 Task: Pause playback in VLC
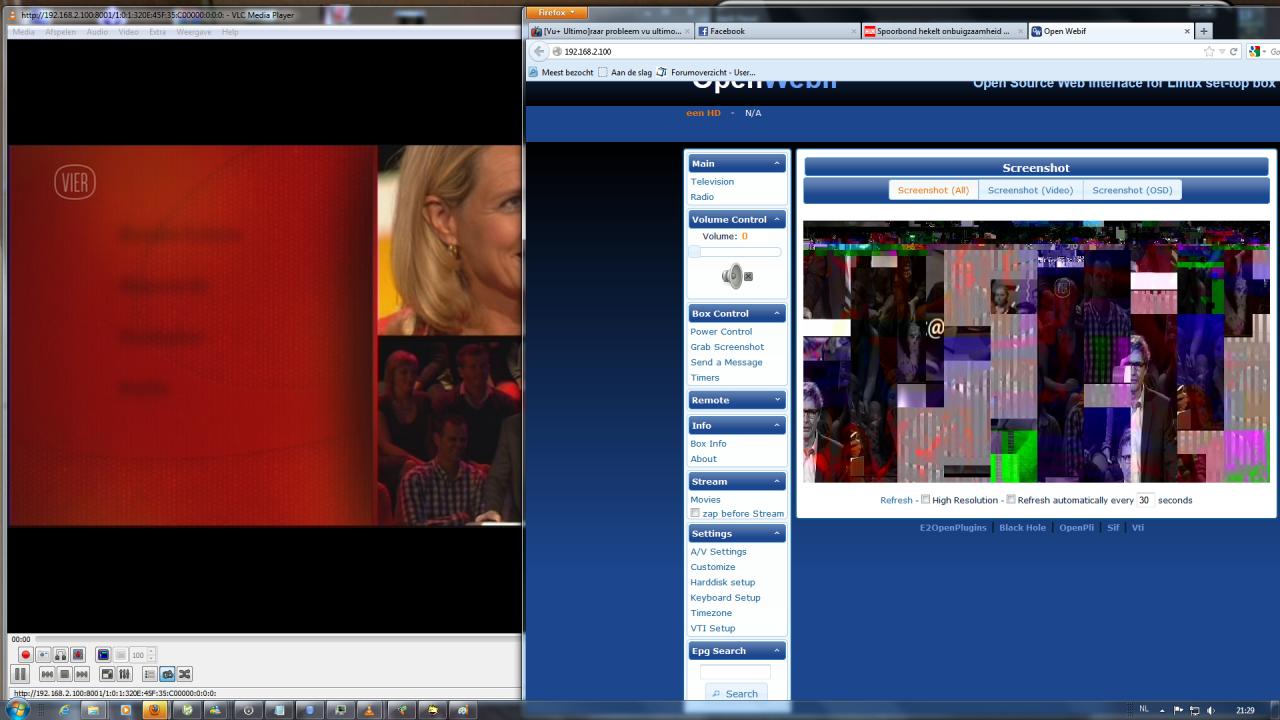pos(20,674)
